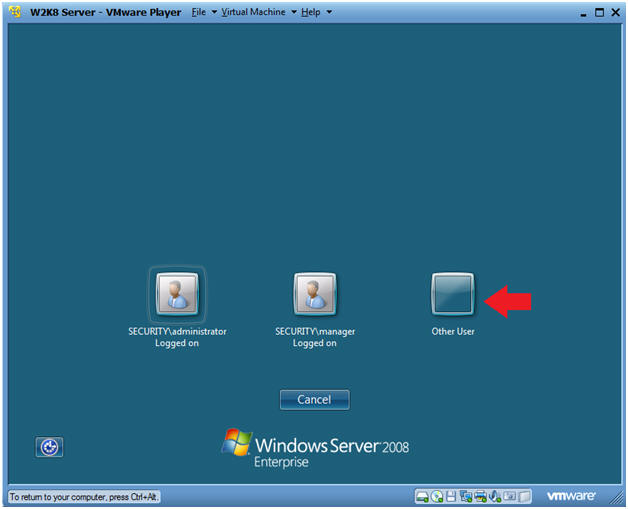Image resolution: width=628 pixels, height=509 pixels.
Task: Expand the Help menu dropdown arrow
Action: (329, 12)
